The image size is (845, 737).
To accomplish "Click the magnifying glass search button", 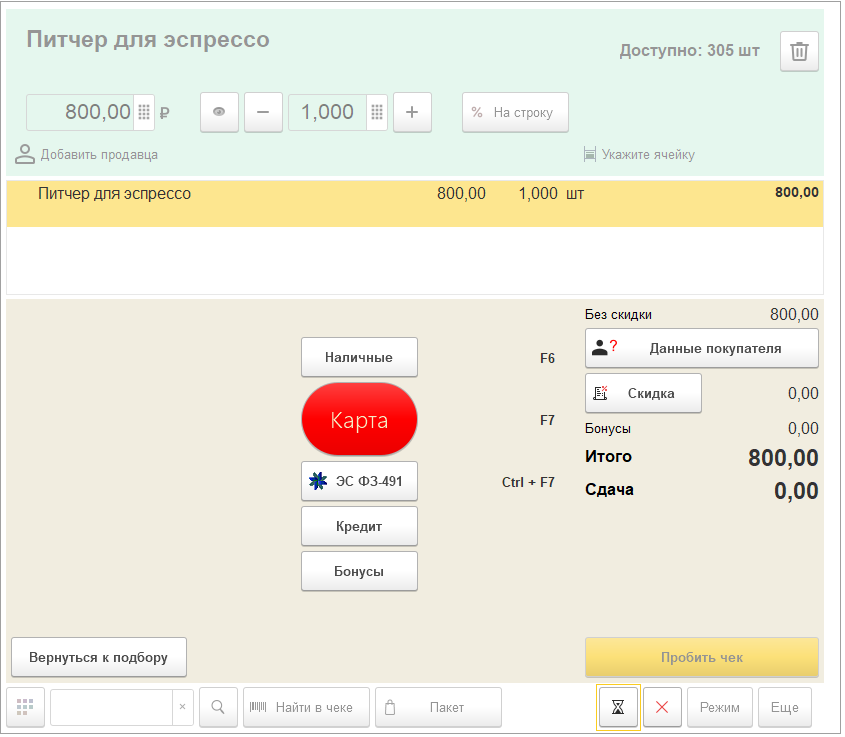I will (x=218, y=707).
